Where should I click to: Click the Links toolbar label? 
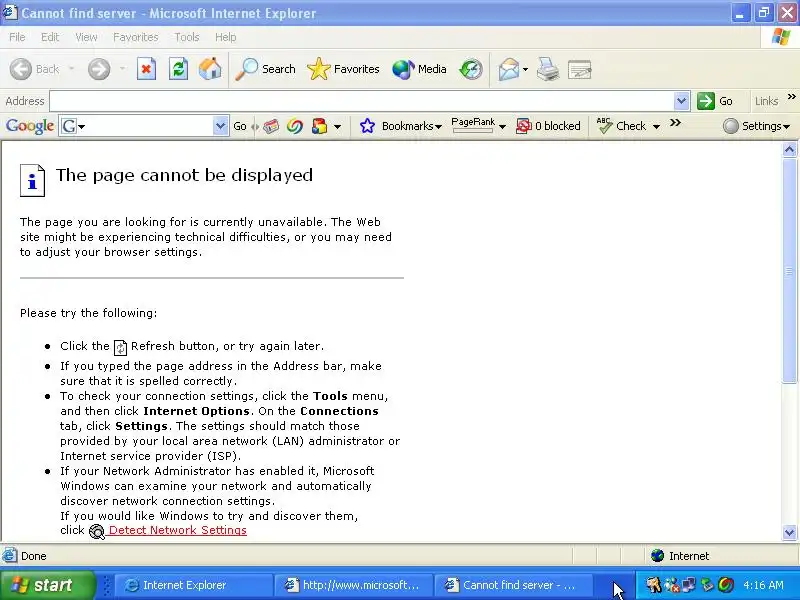766,101
